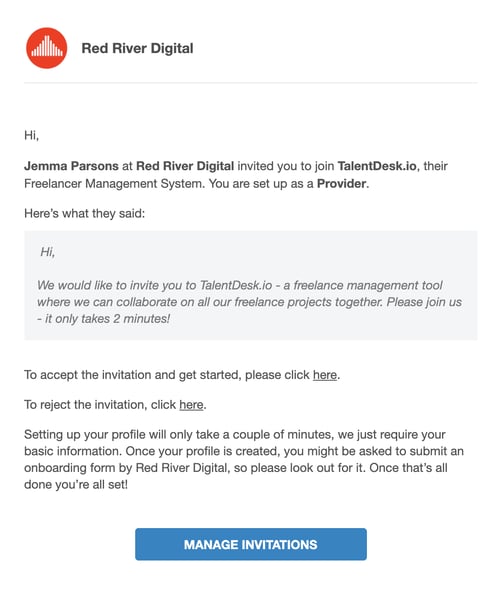Click the MANAGE INVITATIONS button

click(x=251, y=544)
